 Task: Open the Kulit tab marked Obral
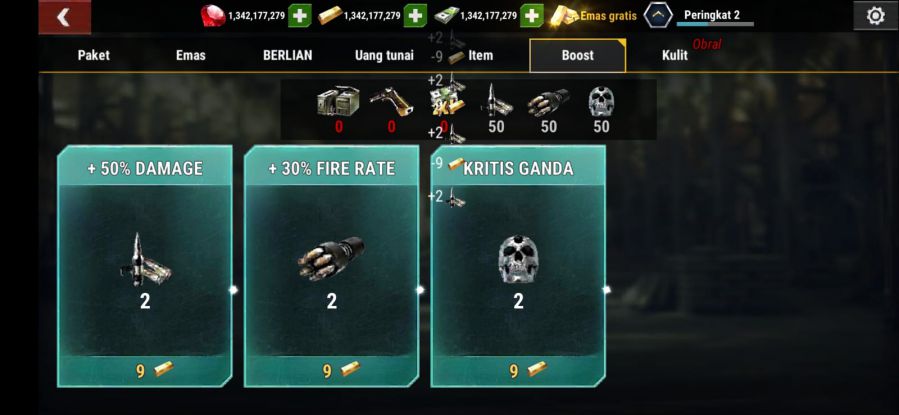[675, 56]
